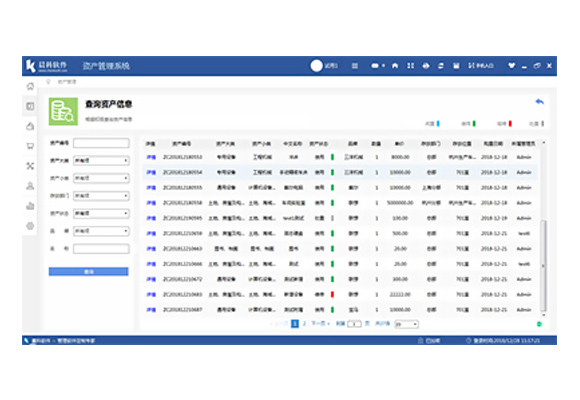Open the shopping cart sidebar icon
The image size is (580, 400).
pos(30,146)
